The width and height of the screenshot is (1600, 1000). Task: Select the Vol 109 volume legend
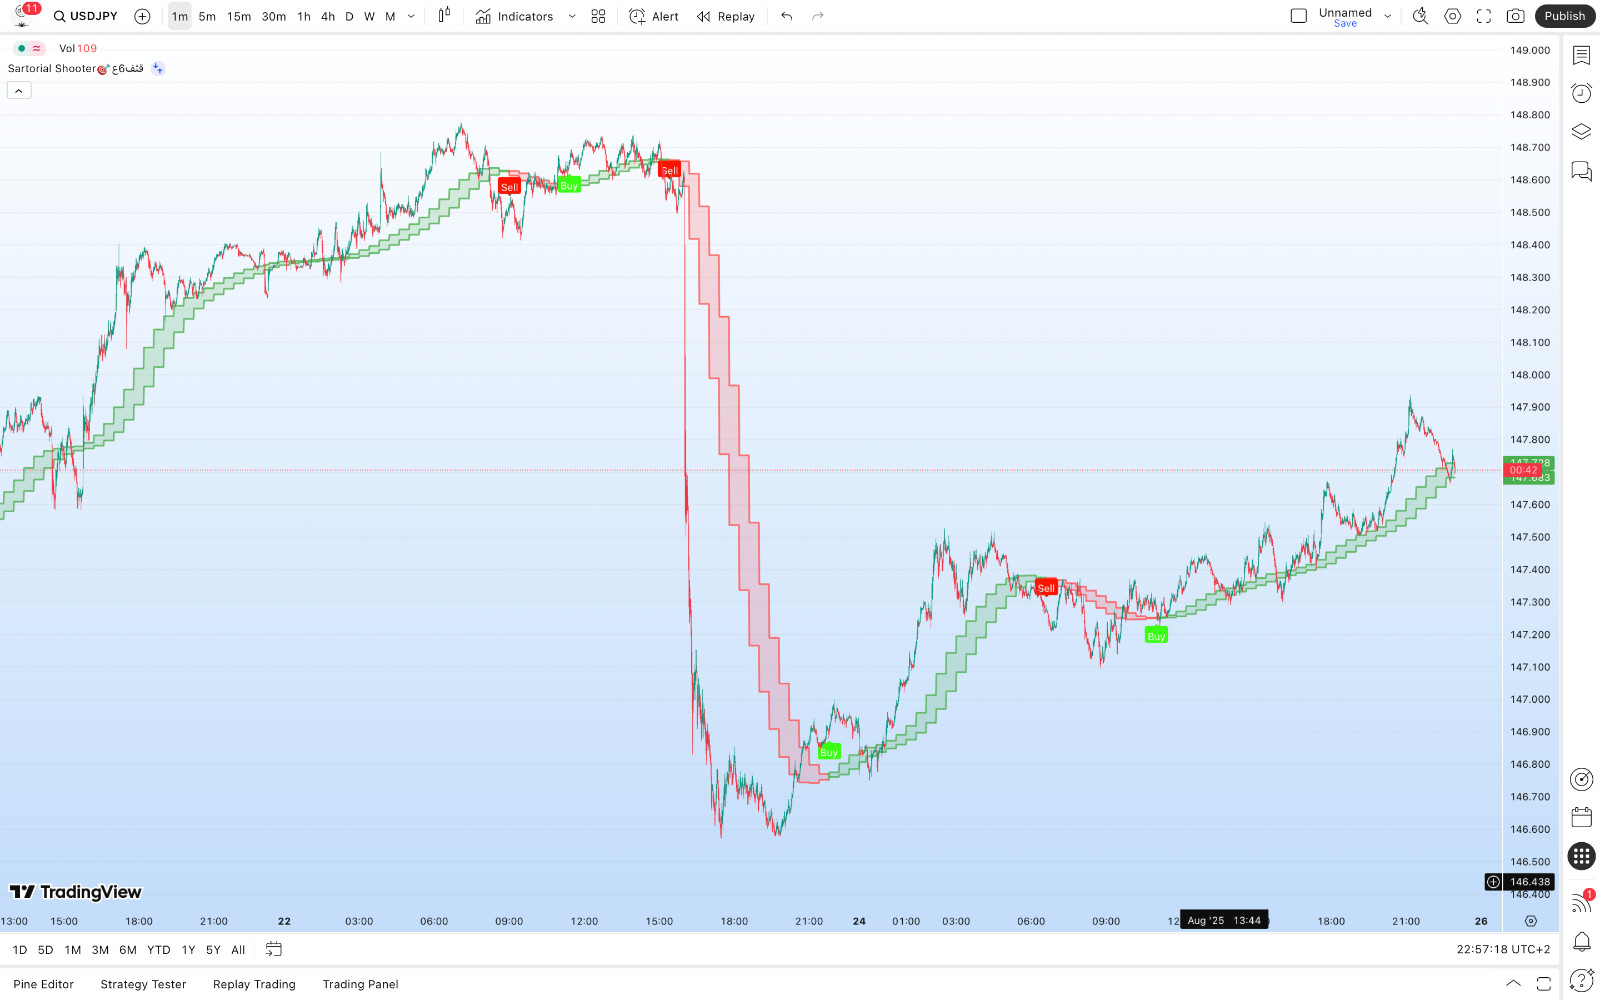click(78, 48)
